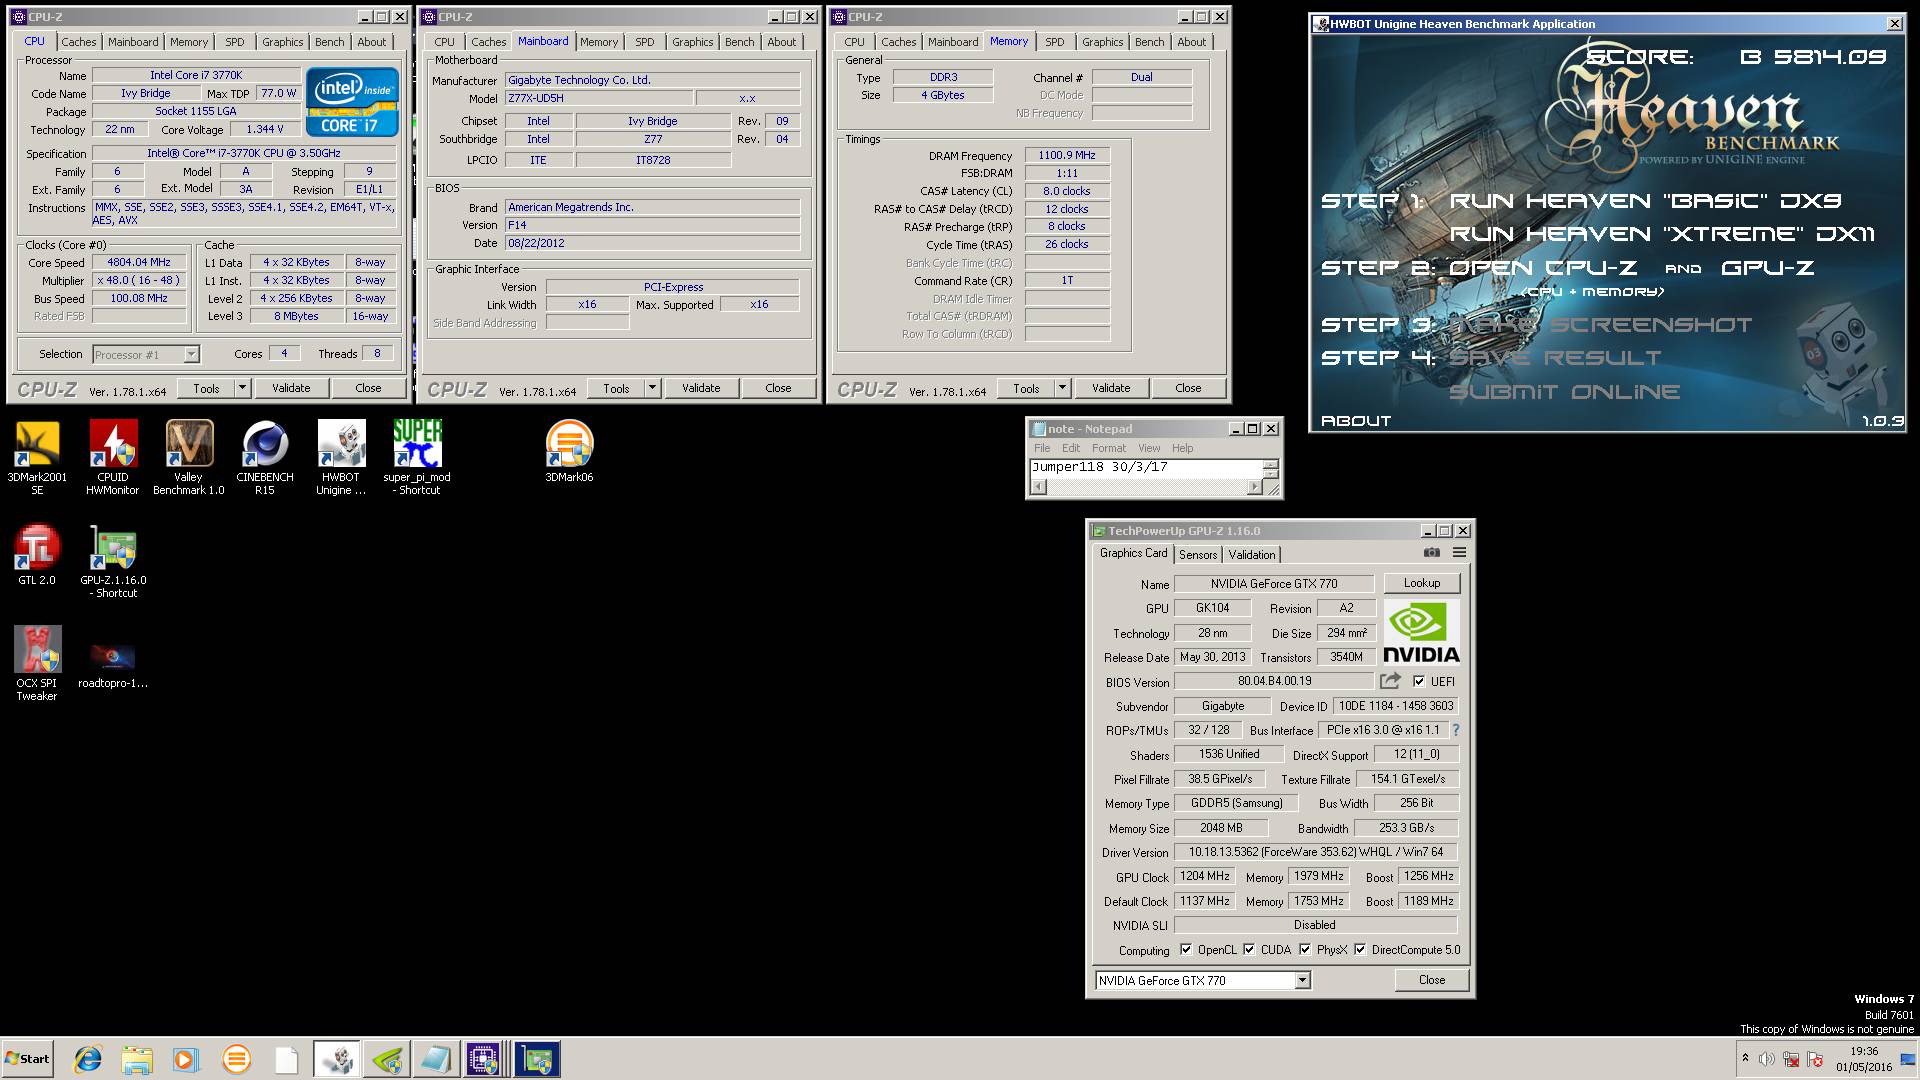Viewport: 1920px width, 1080px height.
Task: Open Tools dropdown arrow in Memory window
Action: coord(1062,388)
